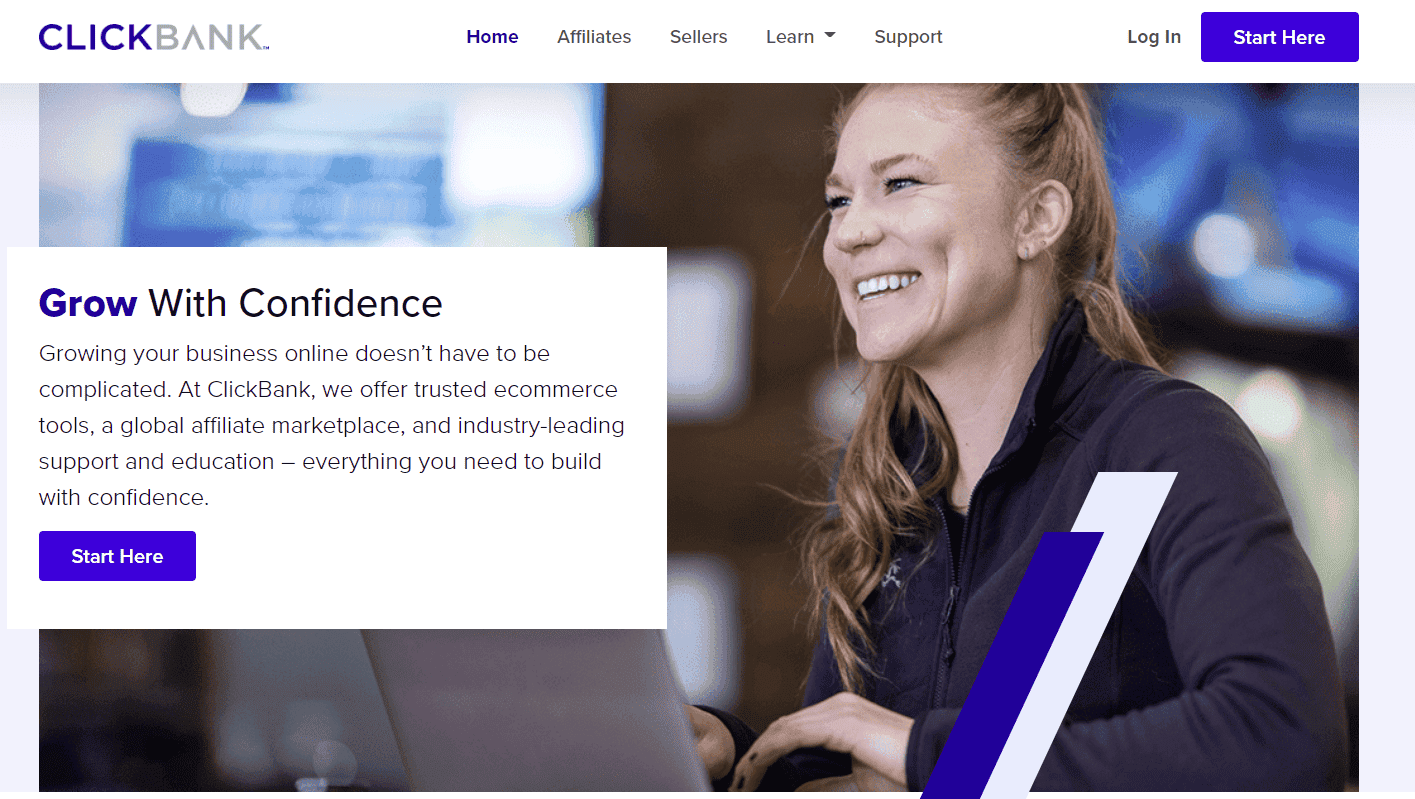This screenshot has width=1415, height=799.
Task: Select Sellers in the navigation bar
Action: click(698, 37)
